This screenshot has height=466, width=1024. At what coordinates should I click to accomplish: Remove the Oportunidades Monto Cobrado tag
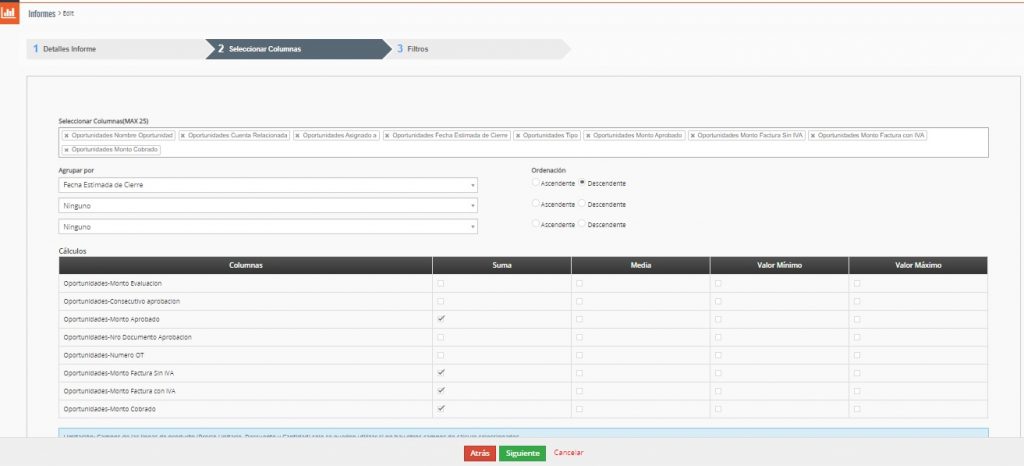click(x=66, y=150)
